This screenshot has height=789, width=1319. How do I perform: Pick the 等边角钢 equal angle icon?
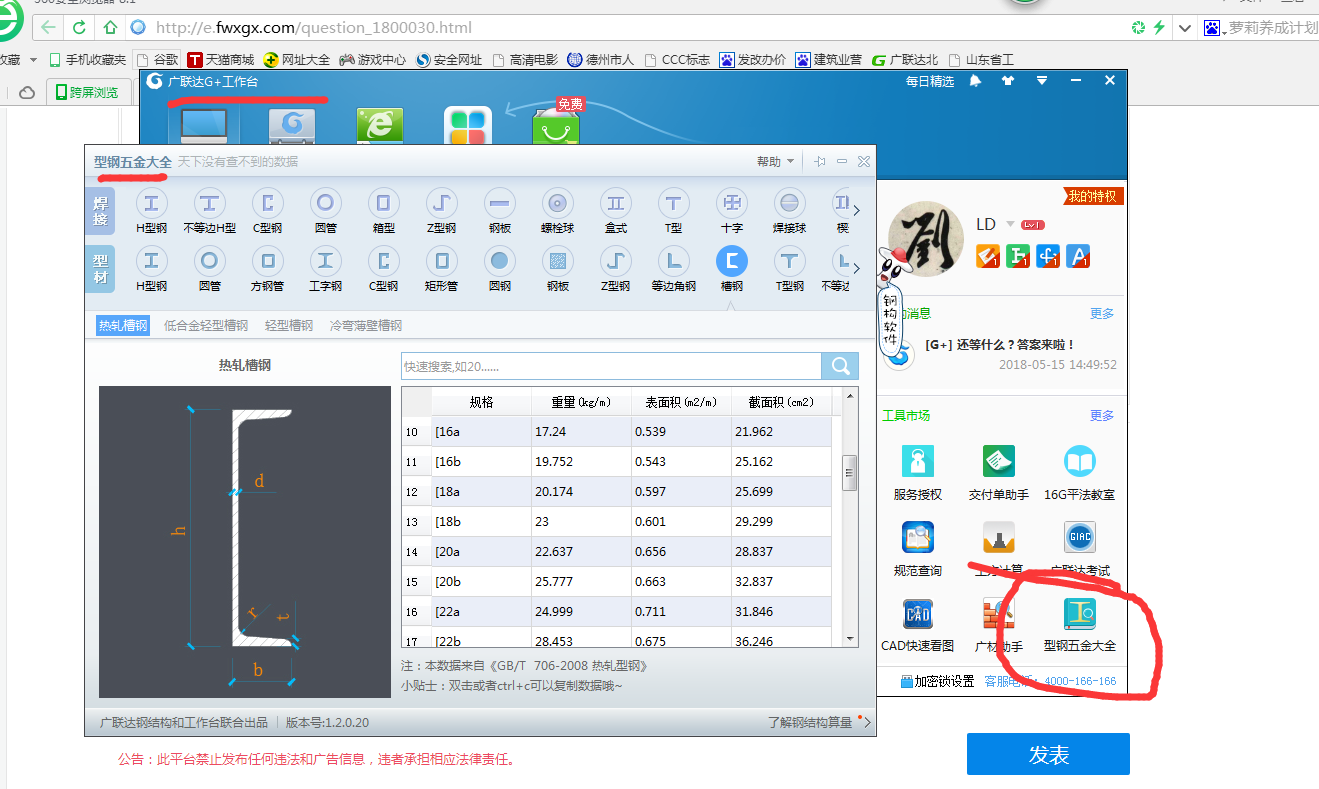coord(674,262)
